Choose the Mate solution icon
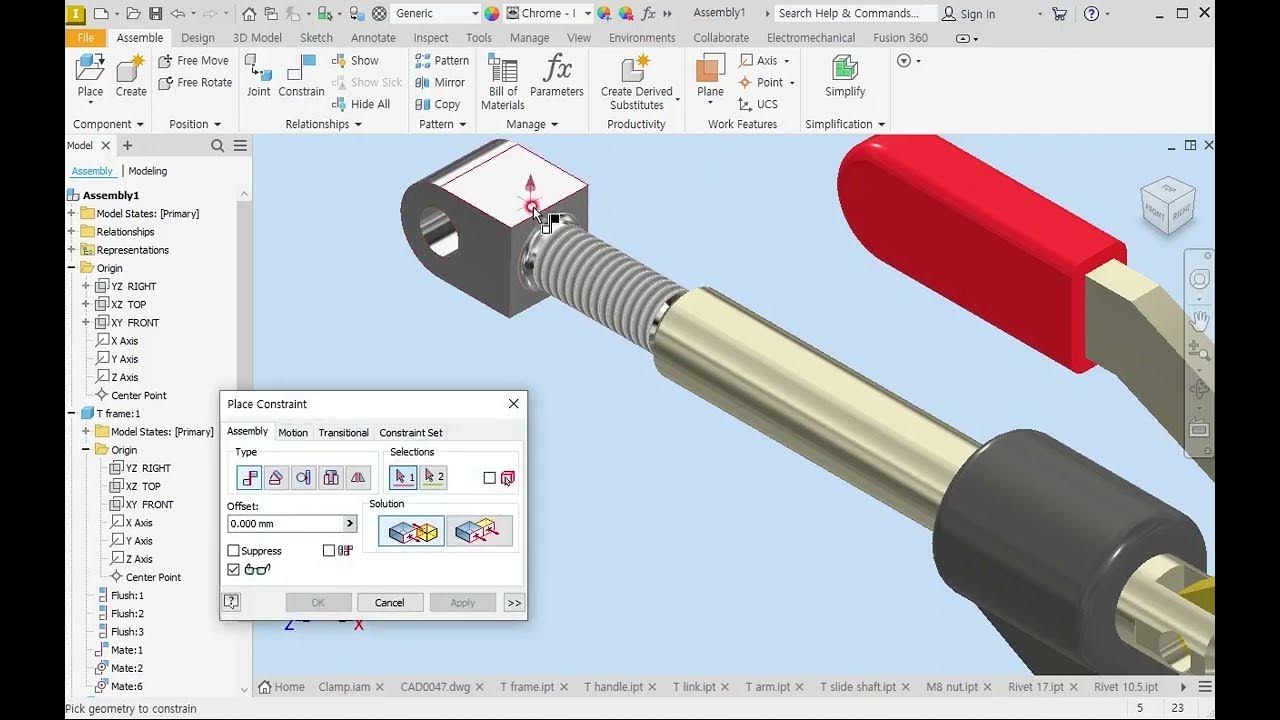The image size is (1280, 720). coord(411,531)
